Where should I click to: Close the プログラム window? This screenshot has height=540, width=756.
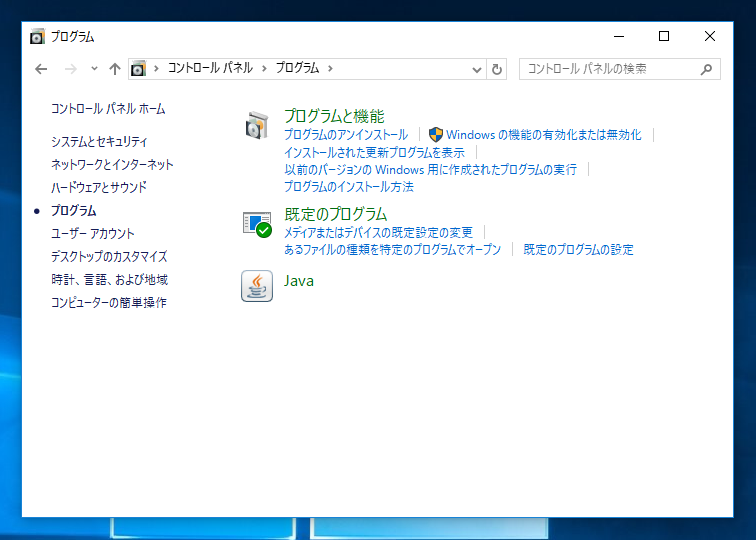click(710, 36)
